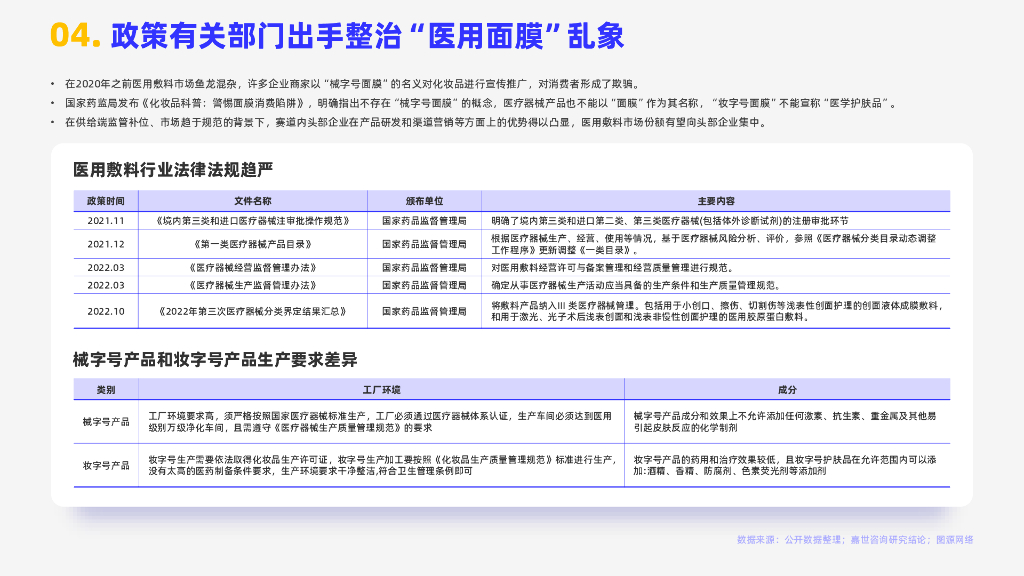Click the 2021.11 date cell
The width and height of the screenshot is (1024, 576).
pos(106,220)
